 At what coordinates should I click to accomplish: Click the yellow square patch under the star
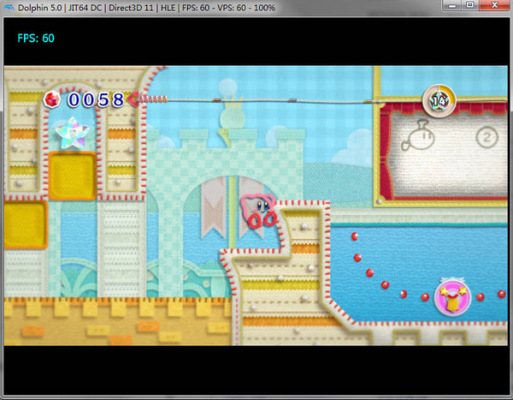coord(73,176)
